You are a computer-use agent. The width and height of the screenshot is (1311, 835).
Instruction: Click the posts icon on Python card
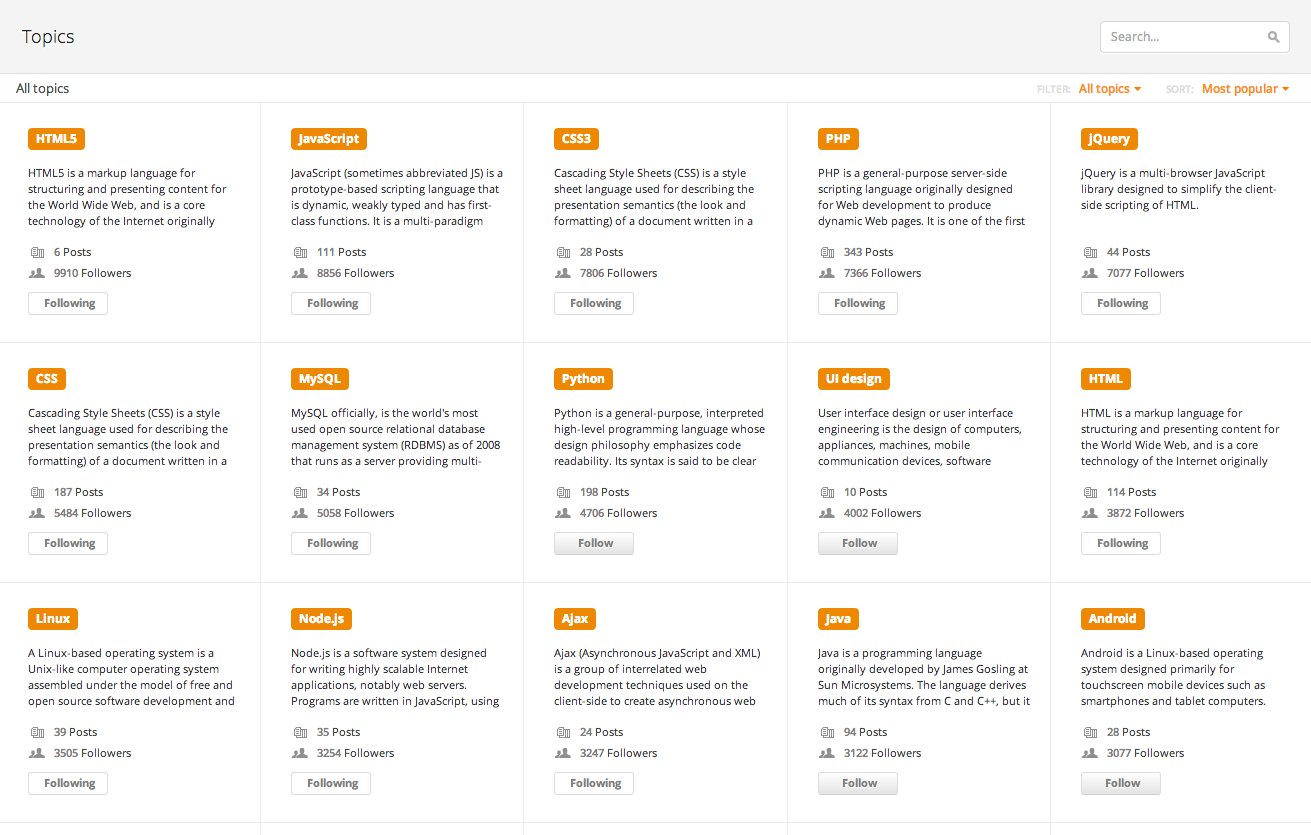[563, 492]
